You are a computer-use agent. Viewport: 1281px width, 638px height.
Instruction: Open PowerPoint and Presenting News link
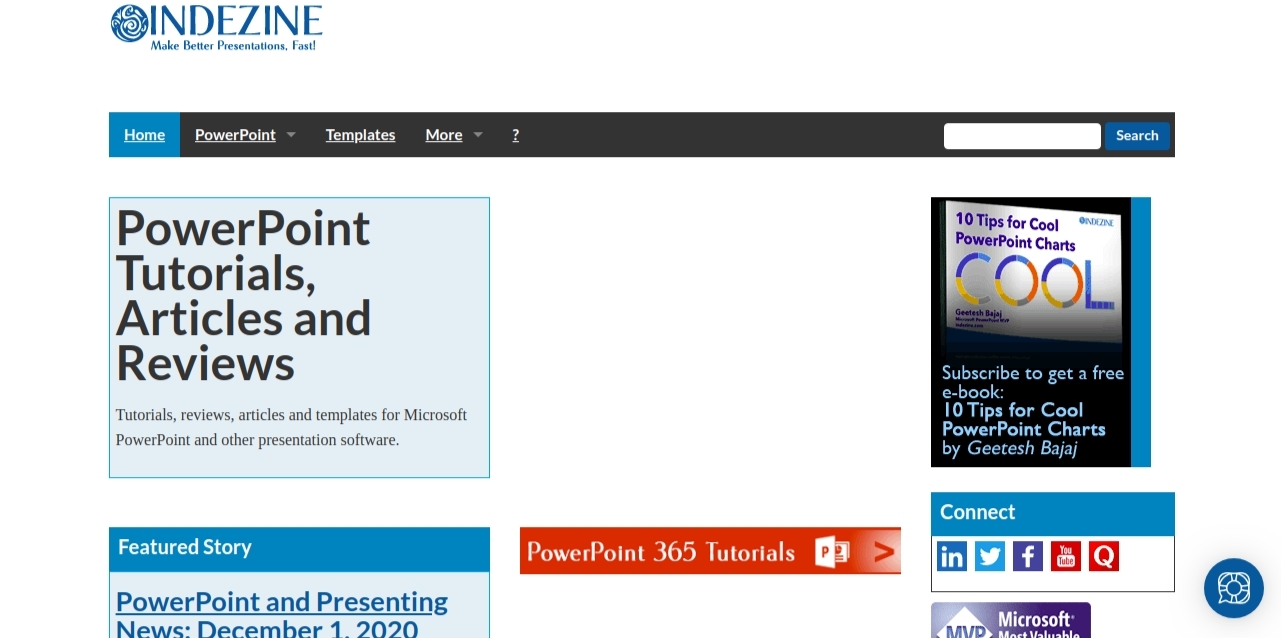point(282,615)
